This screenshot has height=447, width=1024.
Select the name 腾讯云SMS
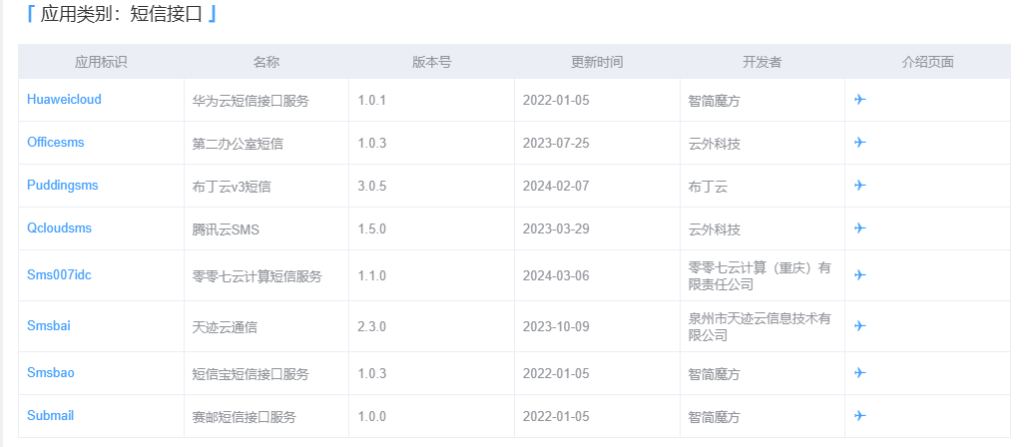[x=226, y=230]
